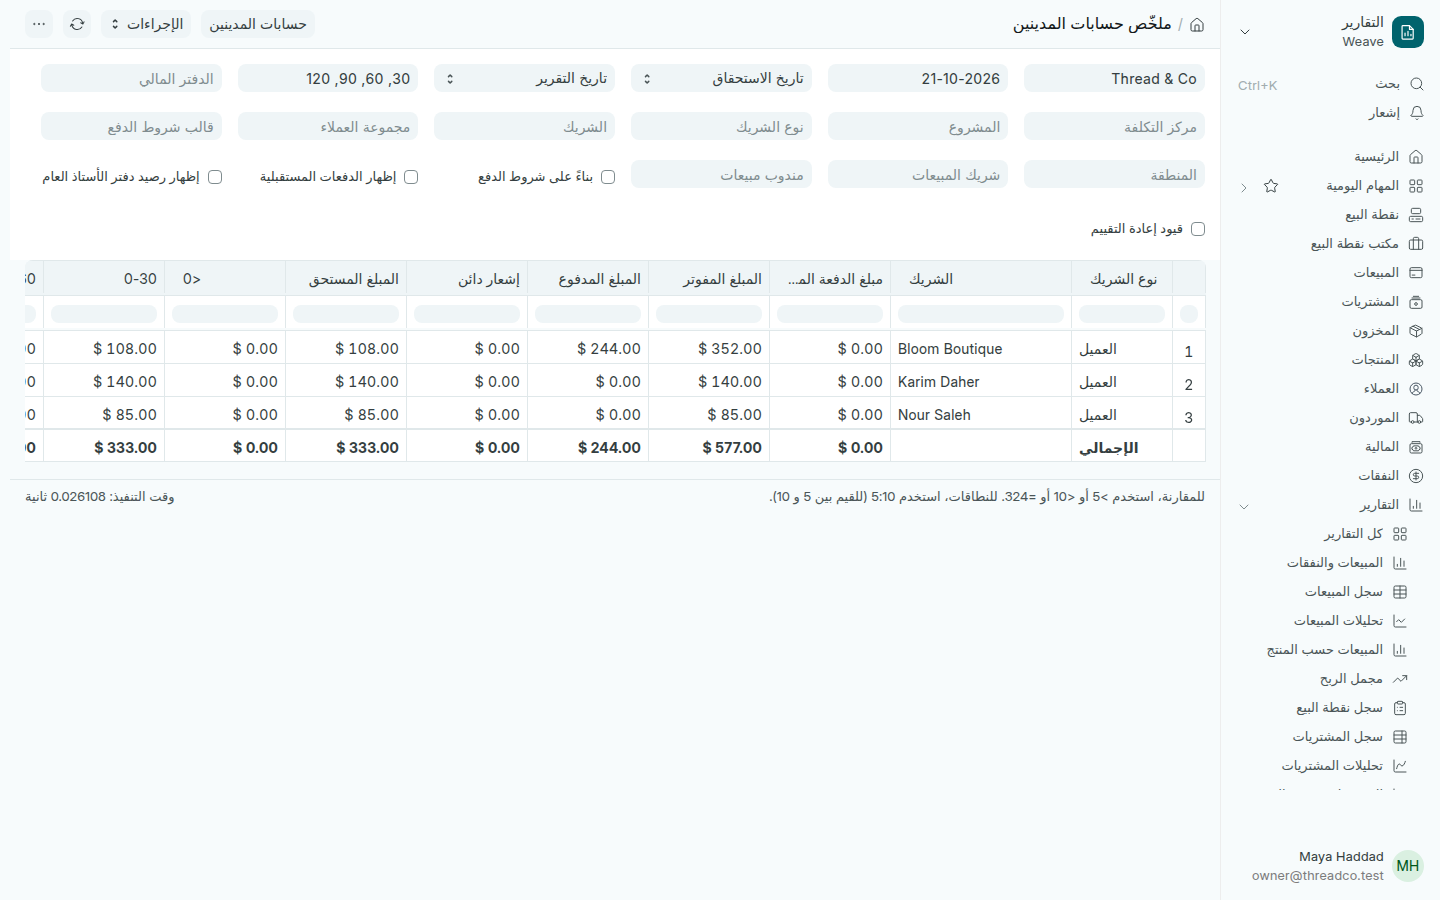Click the Bloom Boutique partner cell
The height and width of the screenshot is (900, 1440).
(x=980, y=349)
